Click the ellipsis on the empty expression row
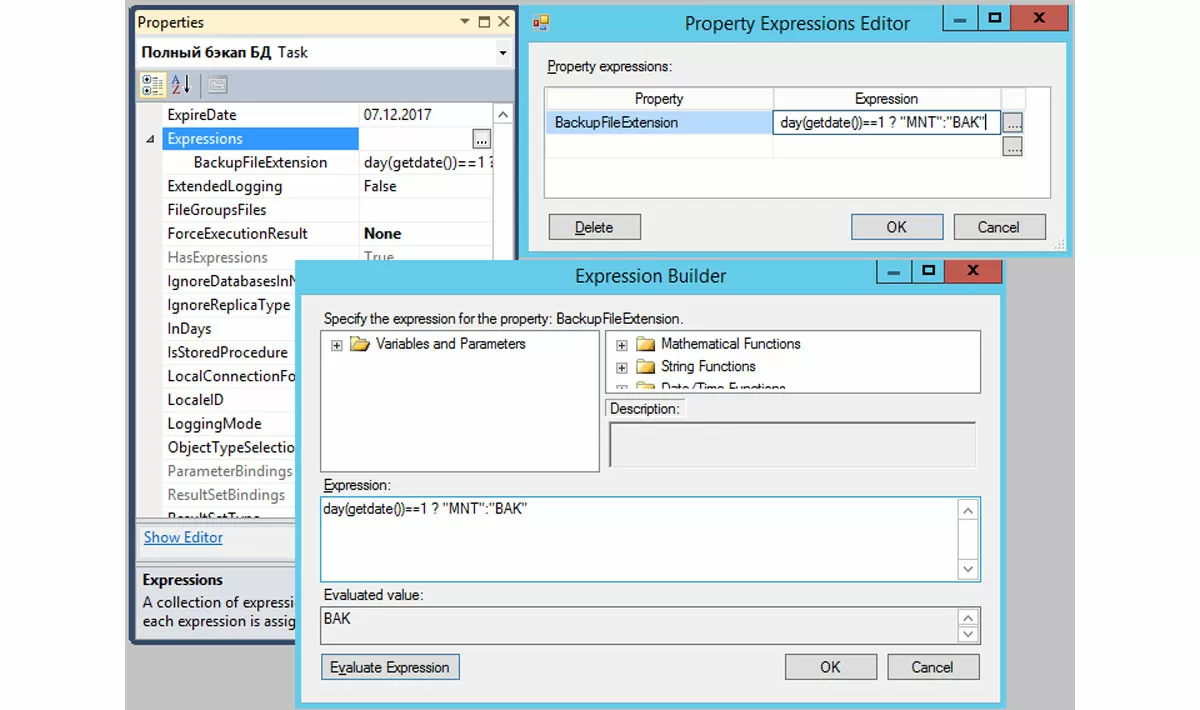This screenshot has width=1200, height=710. click(1013, 146)
